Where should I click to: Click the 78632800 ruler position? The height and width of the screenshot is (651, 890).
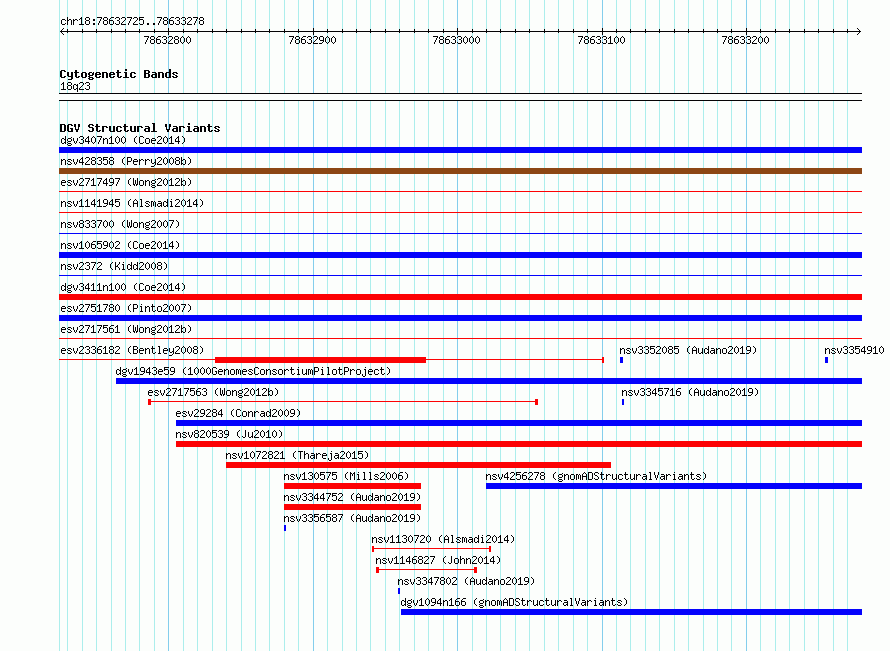[167, 40]
